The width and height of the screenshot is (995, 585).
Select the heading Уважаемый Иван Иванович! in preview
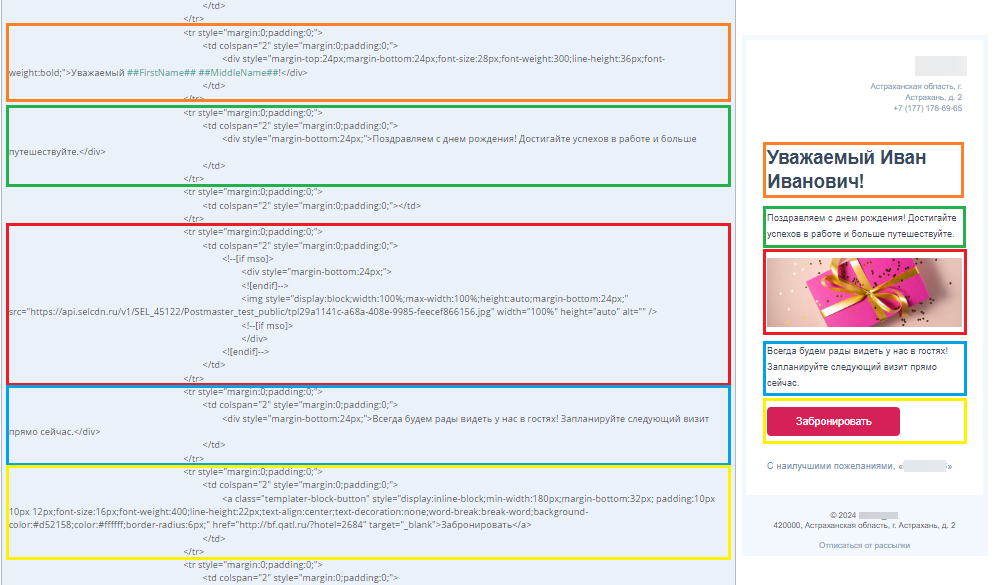click(x=847, y=169)
